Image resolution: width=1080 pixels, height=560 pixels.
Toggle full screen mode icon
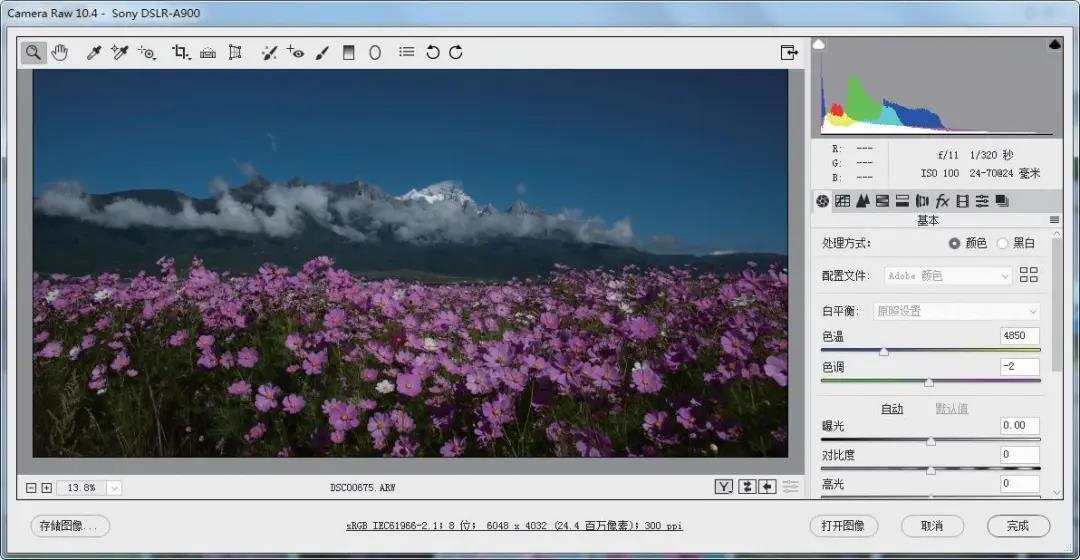point(789,52)
